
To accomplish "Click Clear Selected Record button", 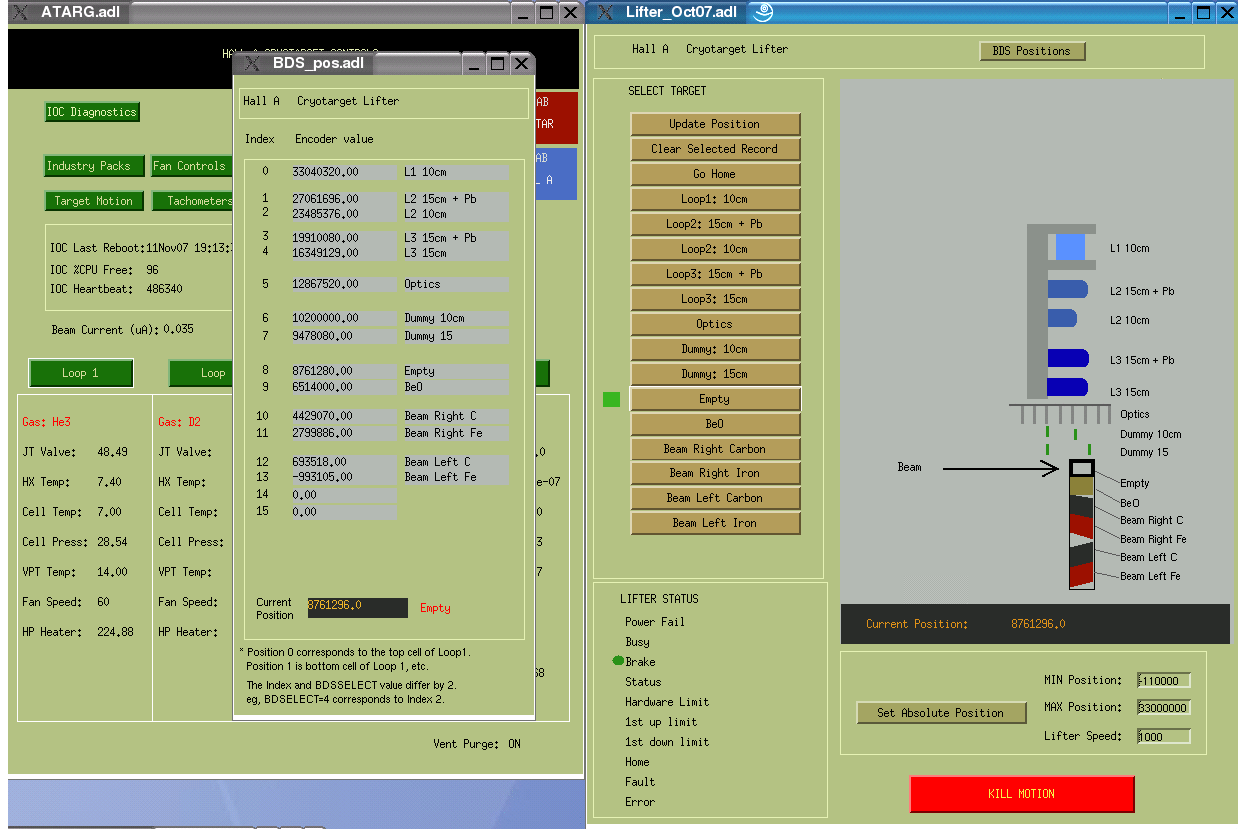I will 715,149.
